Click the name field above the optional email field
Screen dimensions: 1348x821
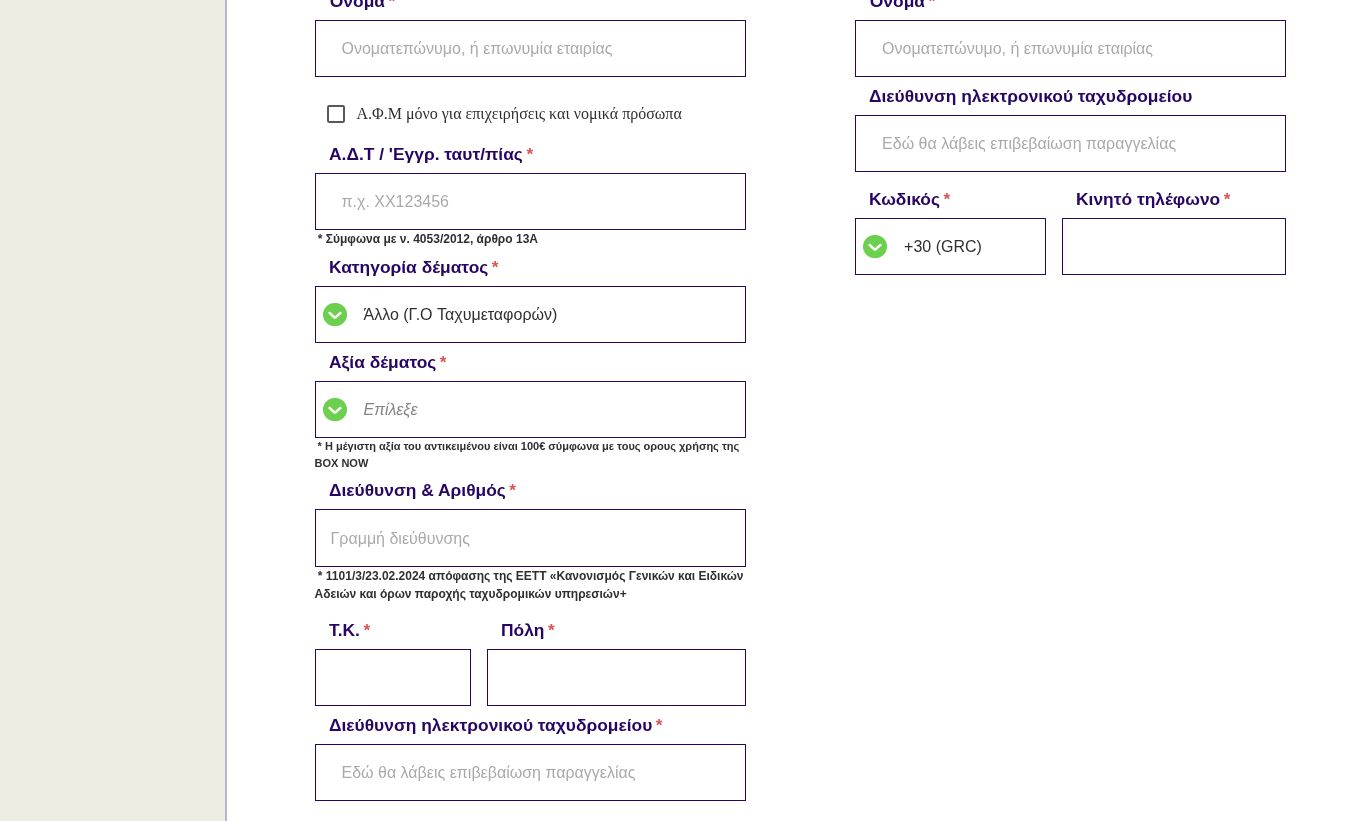[x=1070, y=49]
